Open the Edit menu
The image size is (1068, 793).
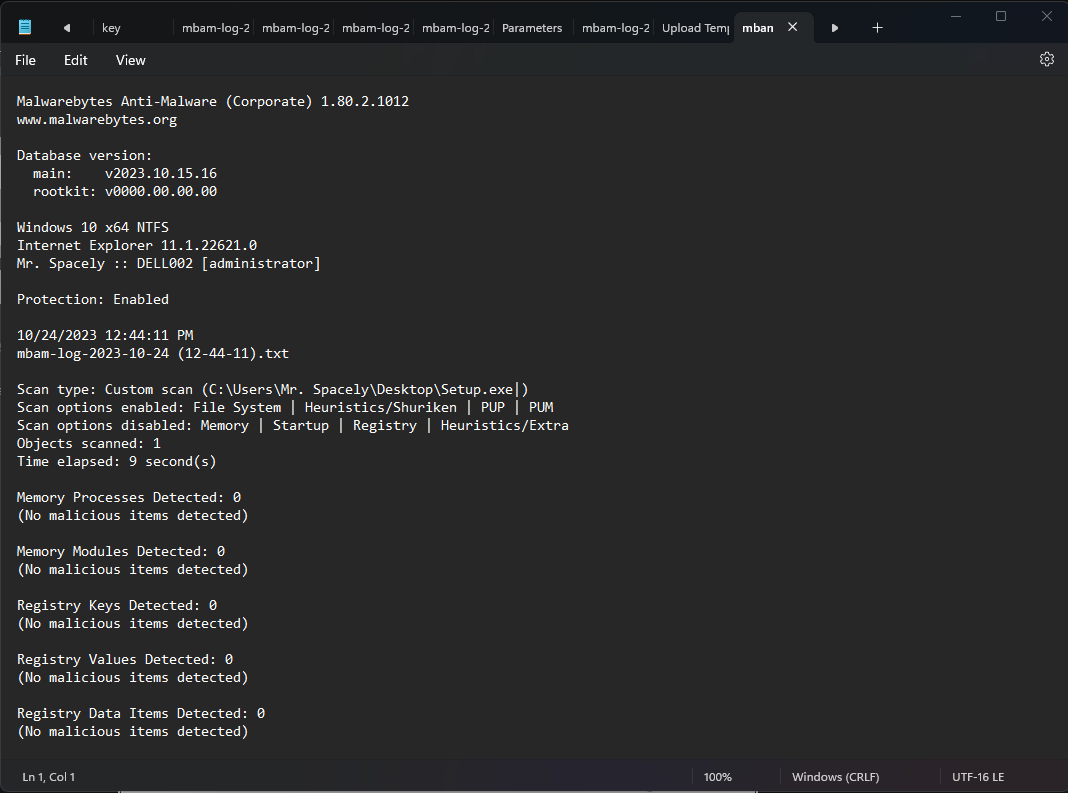point(76,60)
